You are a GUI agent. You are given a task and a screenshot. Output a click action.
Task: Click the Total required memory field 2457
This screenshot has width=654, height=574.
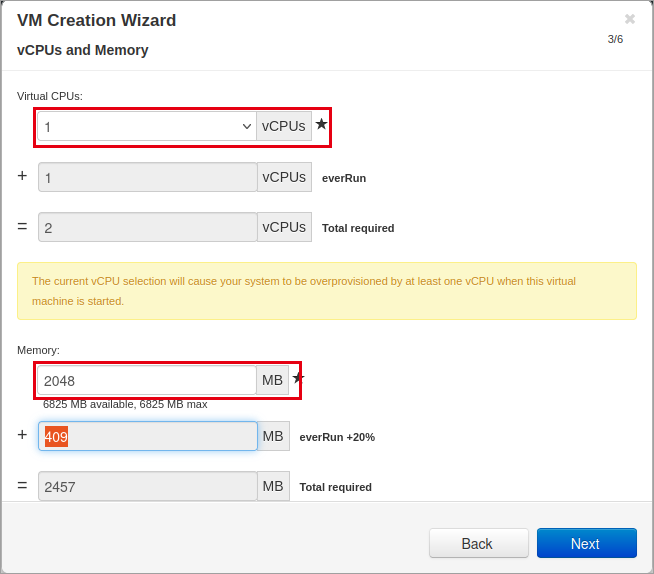coord(147,486)
